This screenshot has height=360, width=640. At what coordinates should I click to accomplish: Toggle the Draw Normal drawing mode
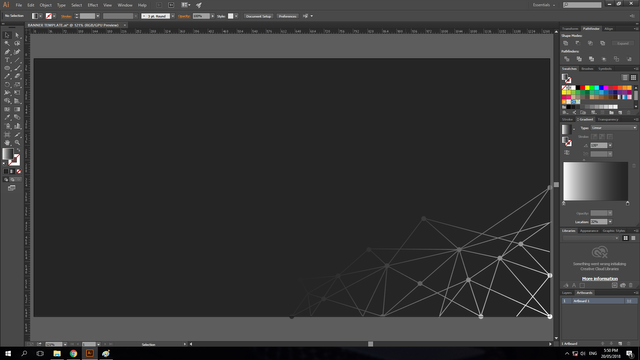(x=6, y=180)
